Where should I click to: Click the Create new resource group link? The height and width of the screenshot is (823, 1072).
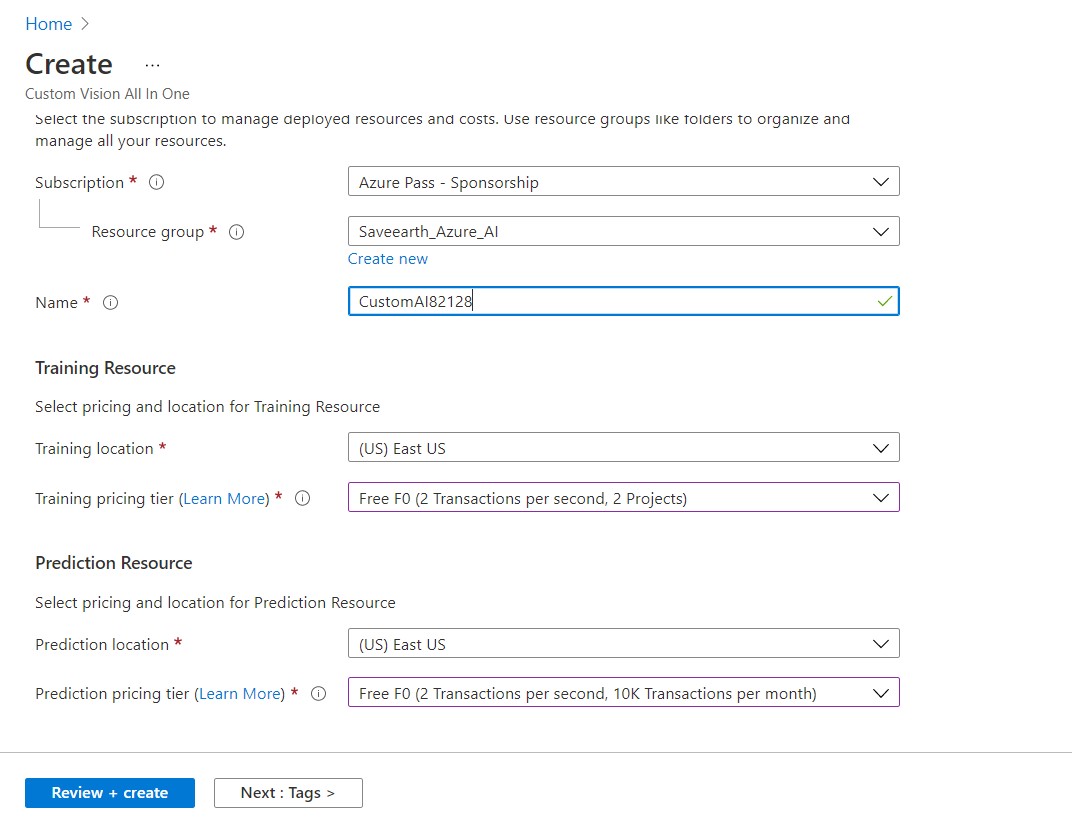coord(388,259)
